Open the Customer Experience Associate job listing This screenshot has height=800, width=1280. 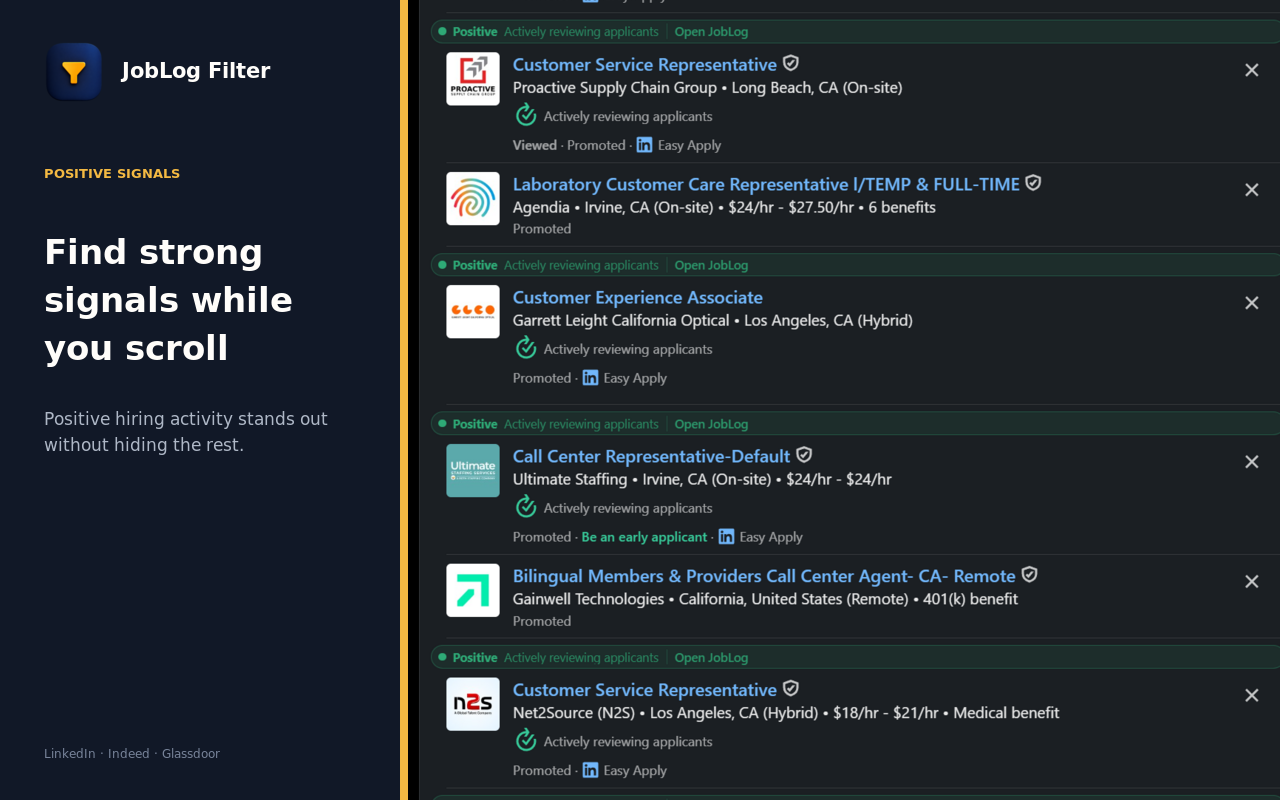pyautogui.click(x=638, y=298)
